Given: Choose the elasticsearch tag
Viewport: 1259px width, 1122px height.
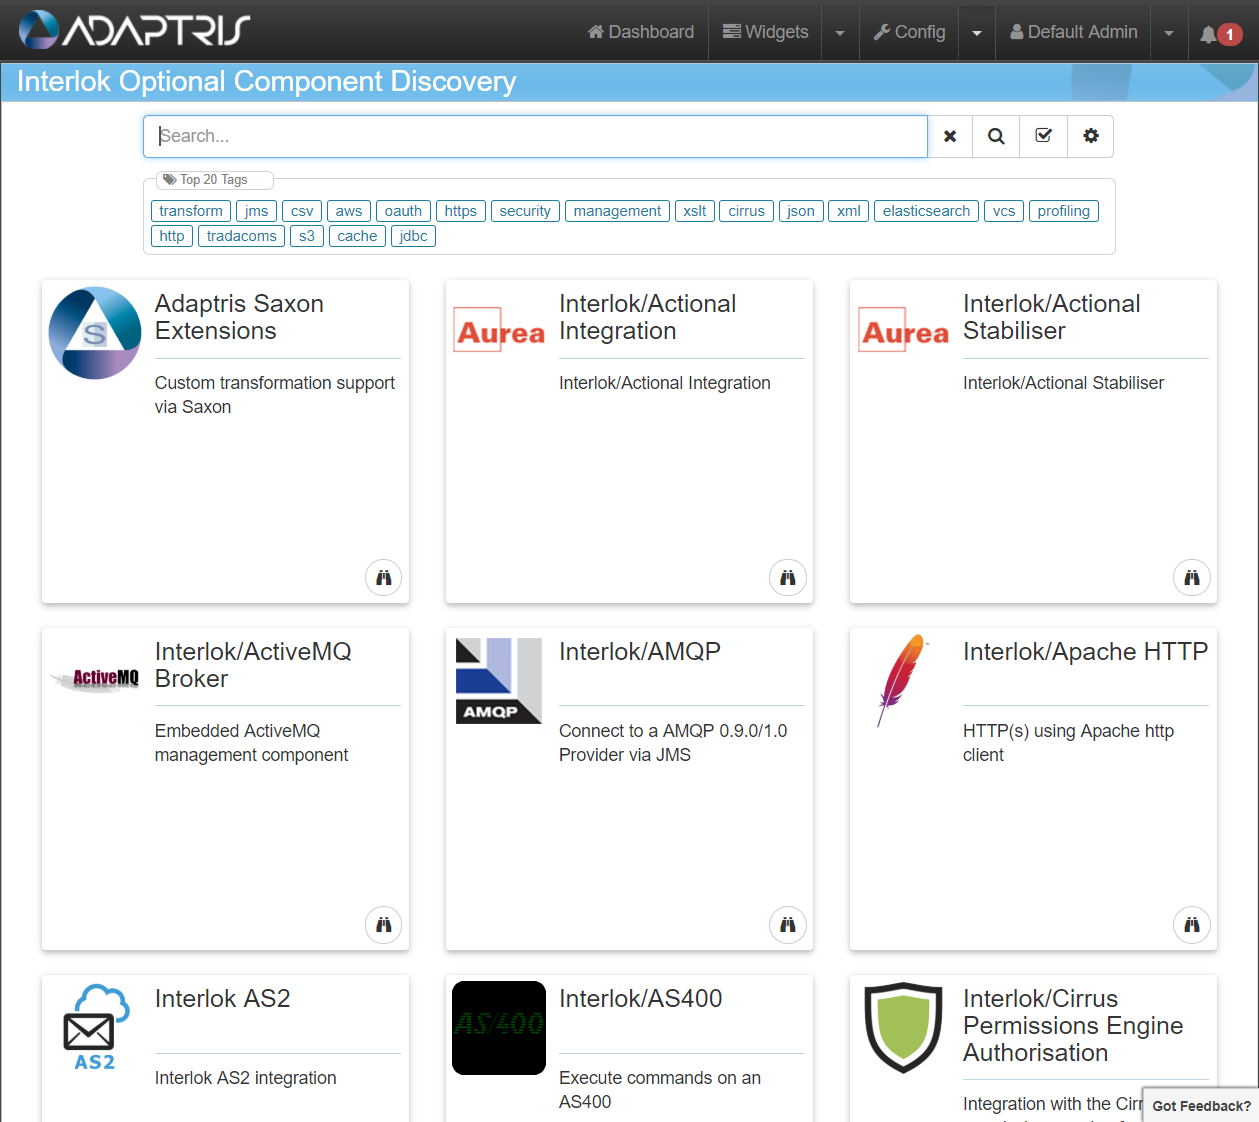Looking at the screenshot, I should point(926,211).
